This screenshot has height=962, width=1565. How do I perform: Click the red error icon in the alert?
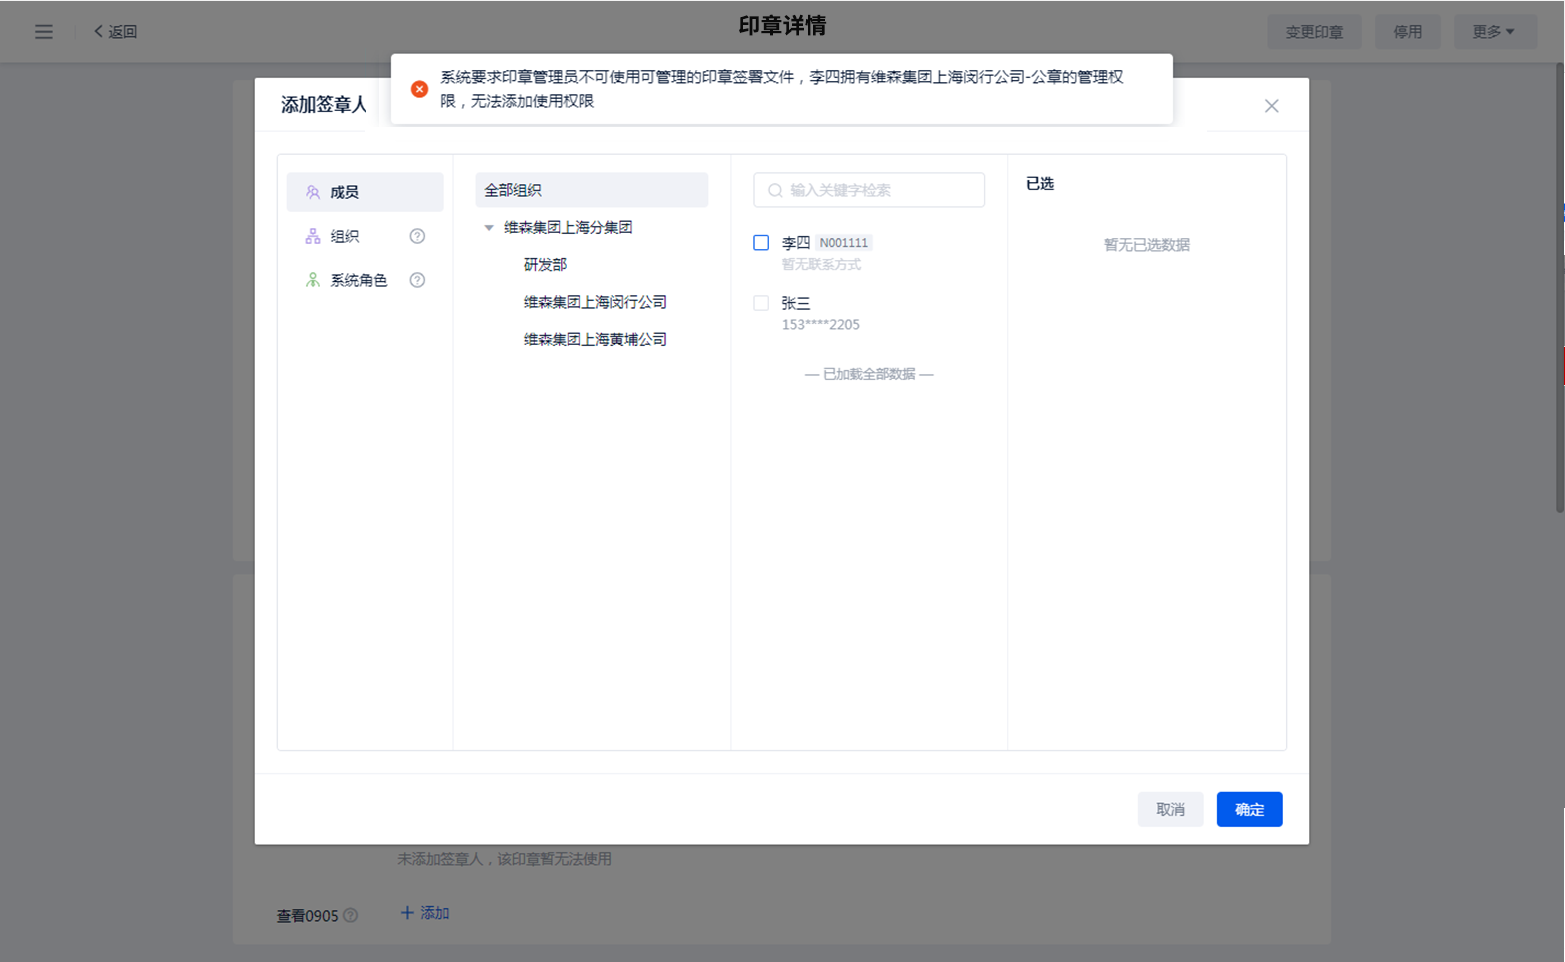coord(419,89)
